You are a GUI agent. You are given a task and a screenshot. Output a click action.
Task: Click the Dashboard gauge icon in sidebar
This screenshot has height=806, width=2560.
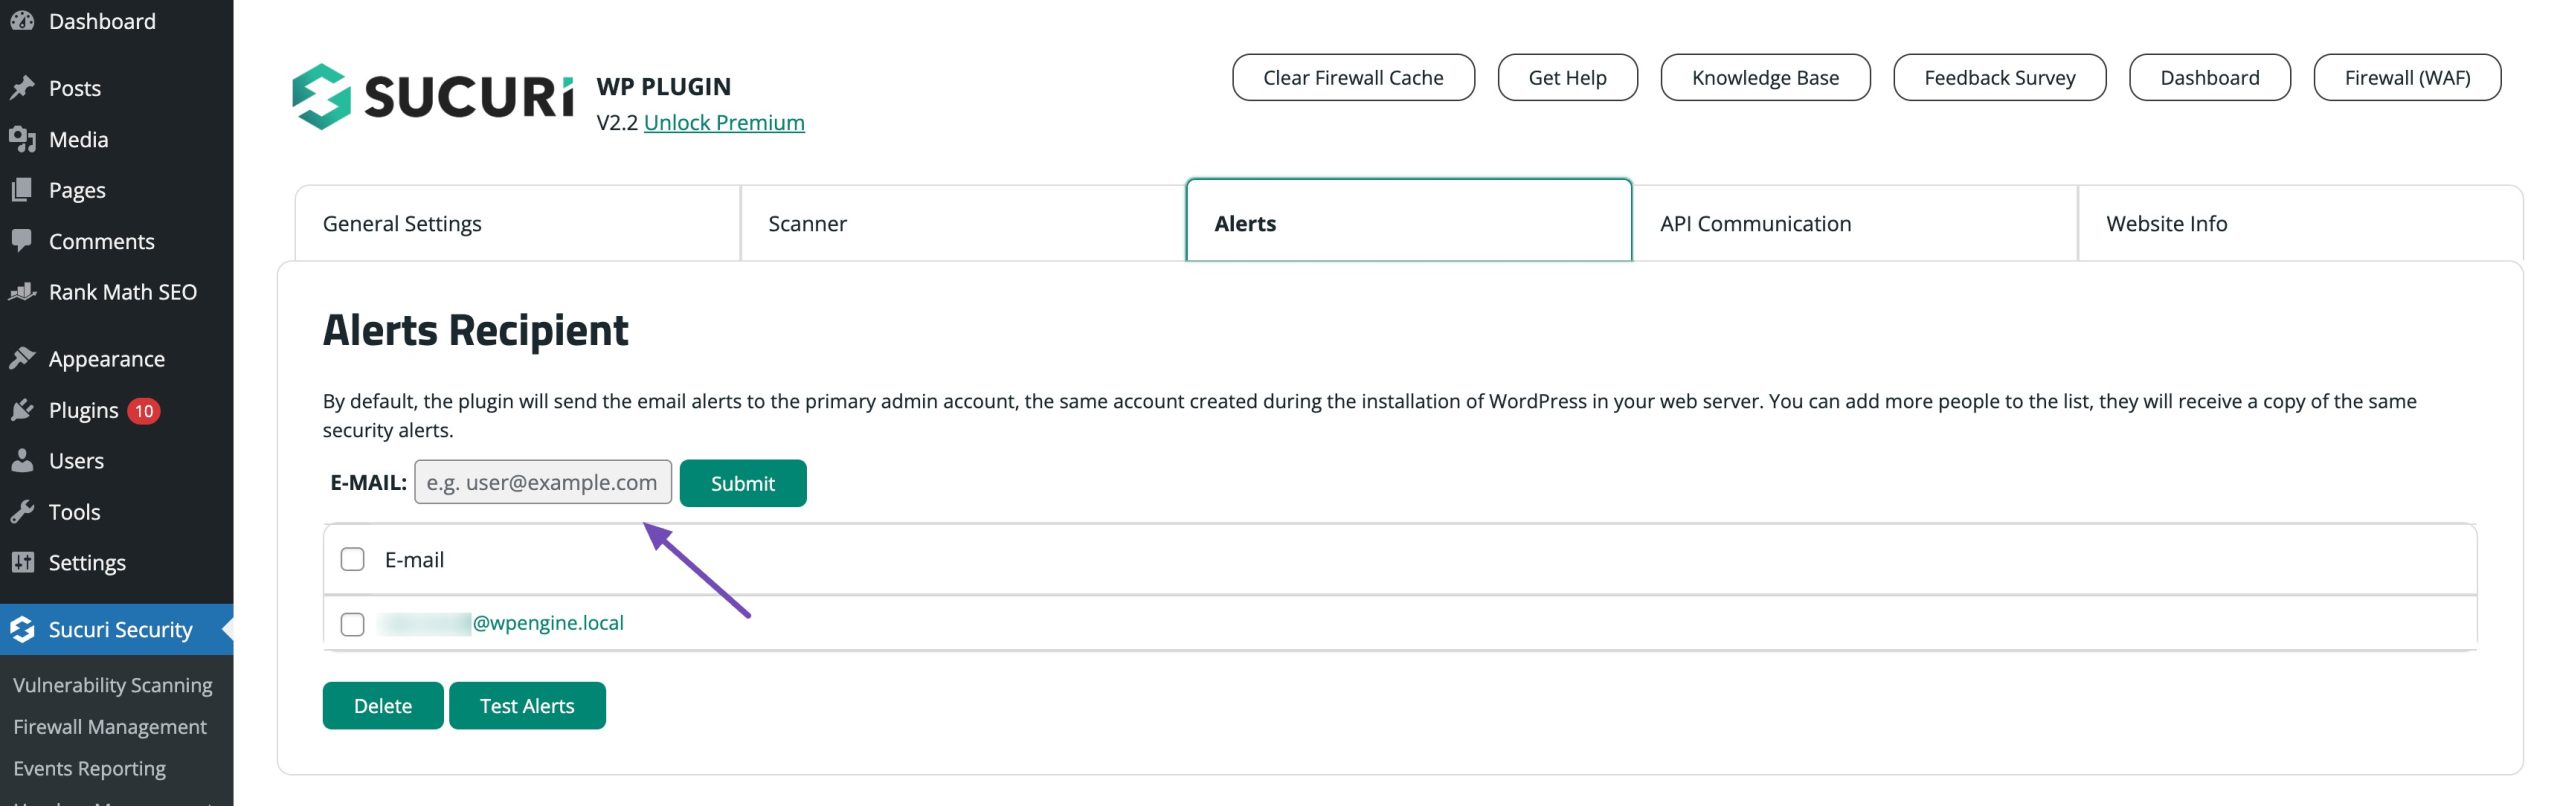pyautogui.click(x=22, y=21)
